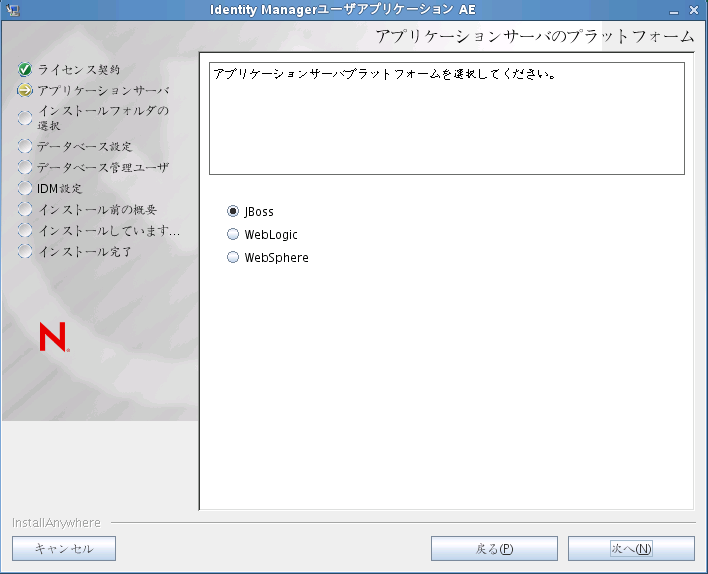Click the InstallAnywhere label
The height and width of the screenshot is (574, 708).
coord(56,523)
